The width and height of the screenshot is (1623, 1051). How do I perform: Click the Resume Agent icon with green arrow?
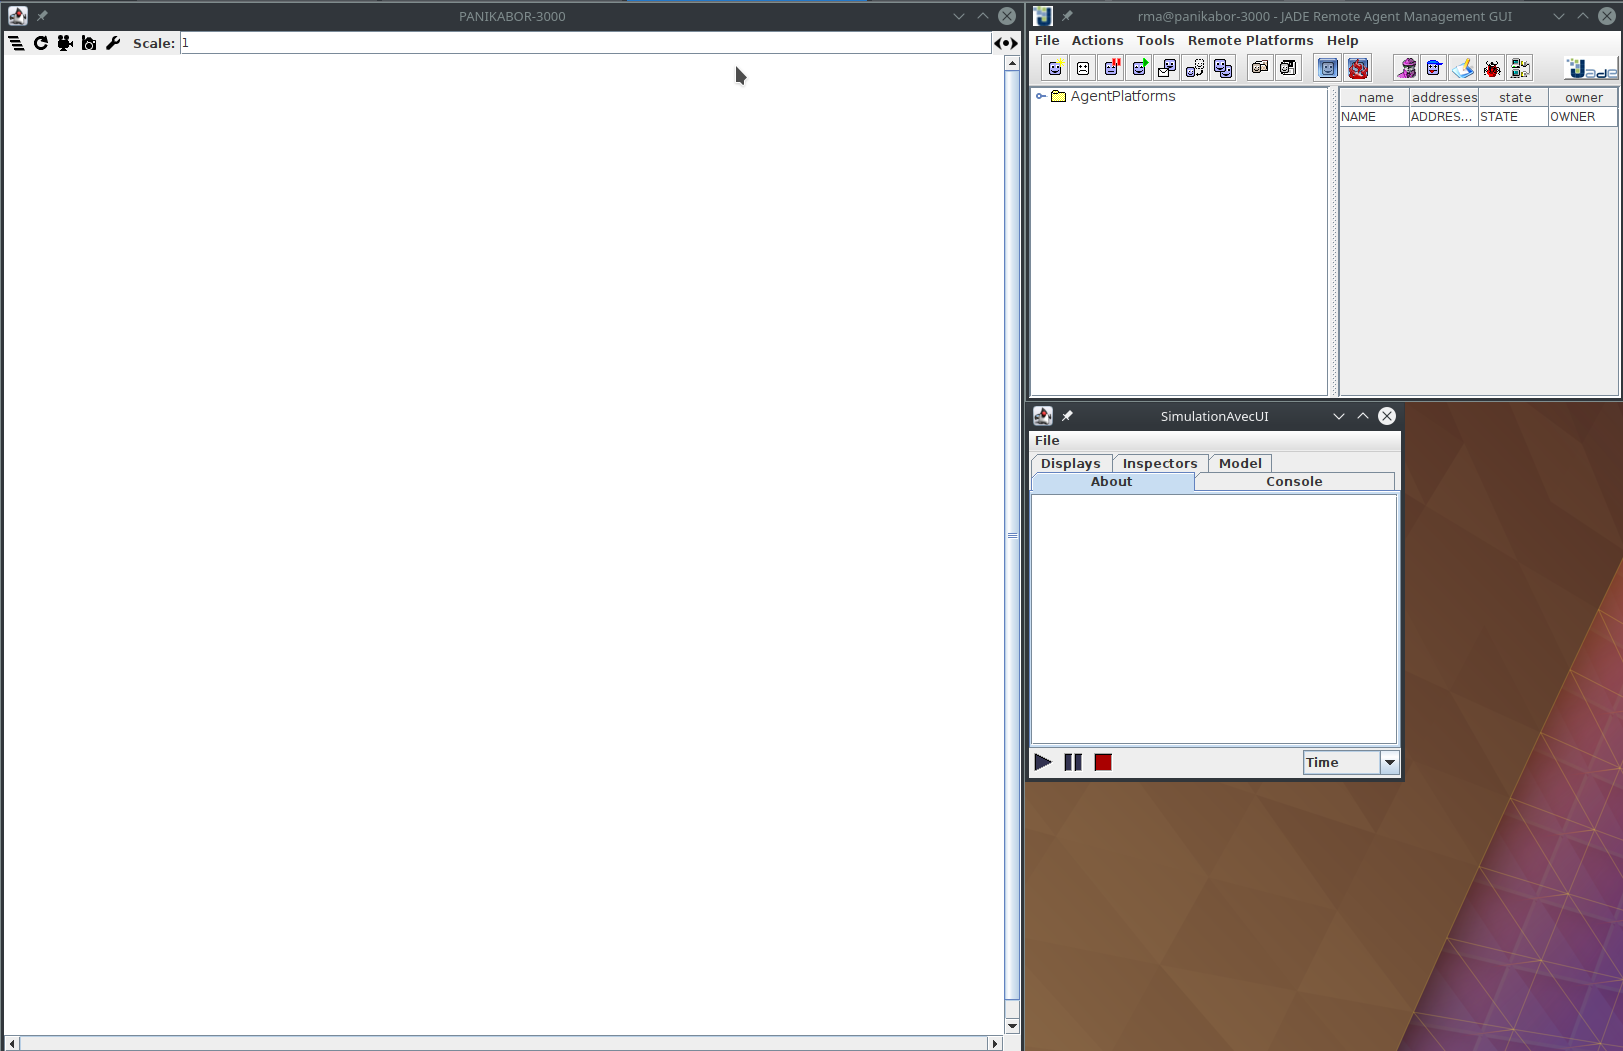1139,68
